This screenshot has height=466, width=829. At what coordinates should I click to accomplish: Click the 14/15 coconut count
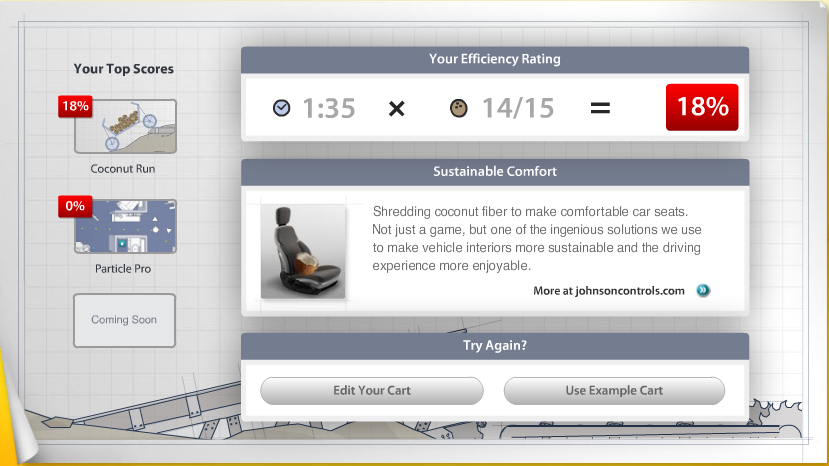(517, 108)
